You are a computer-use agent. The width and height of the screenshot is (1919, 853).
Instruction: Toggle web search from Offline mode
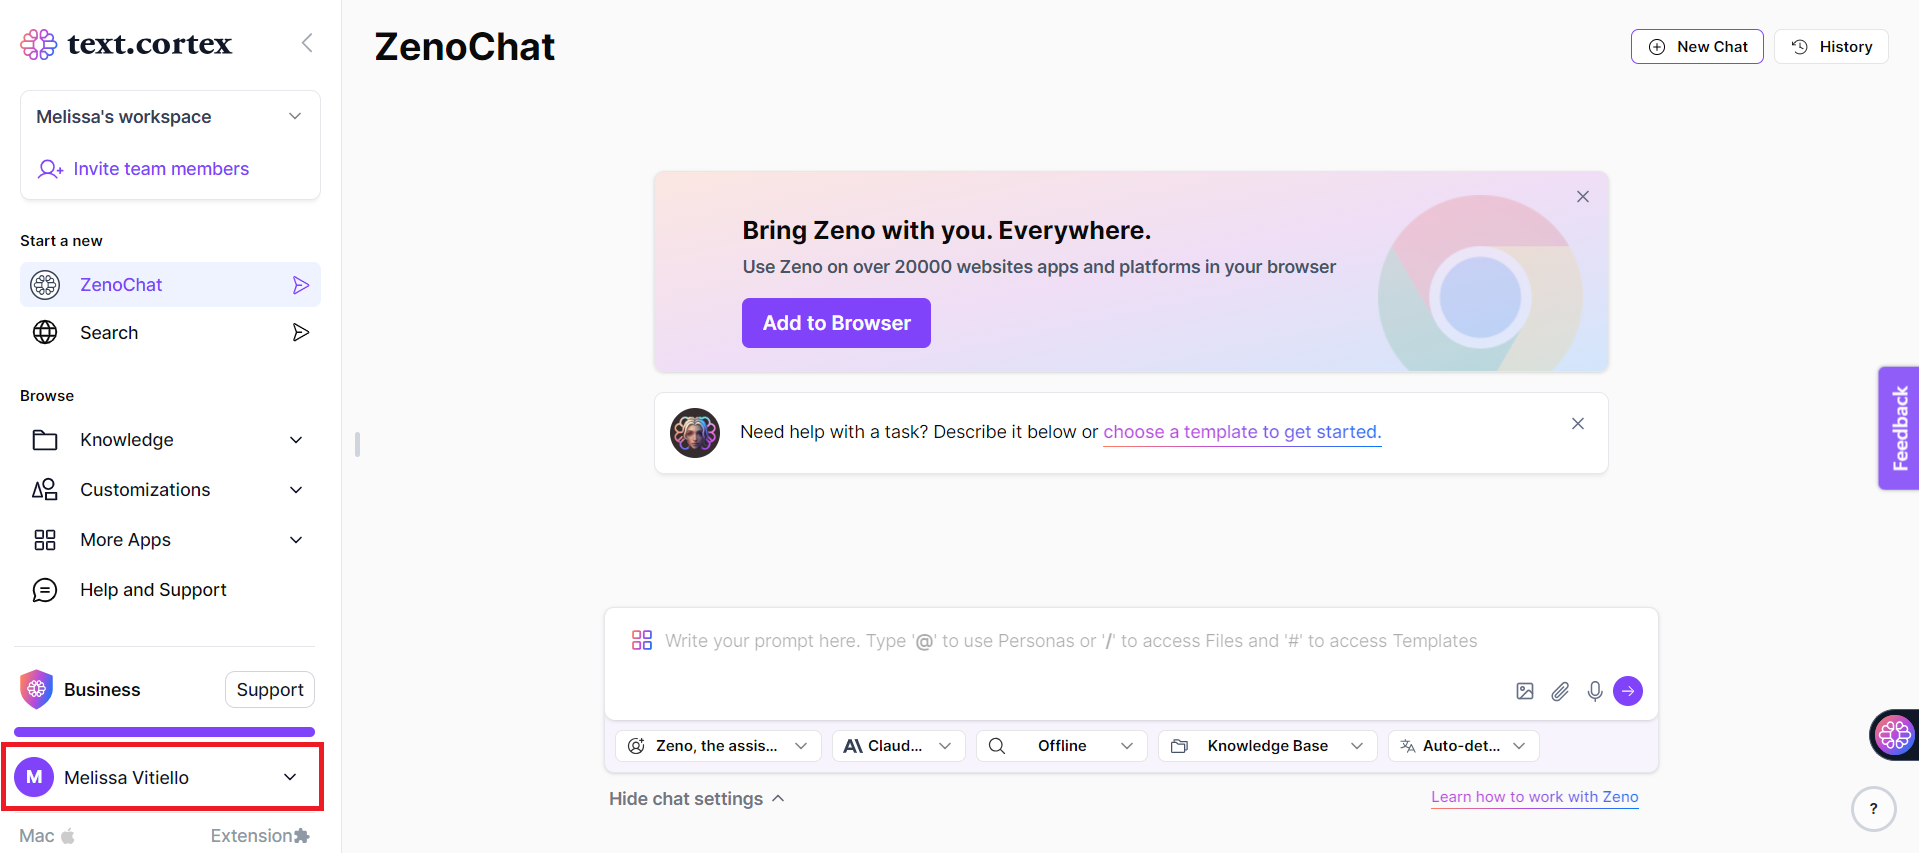[1061, 745]
